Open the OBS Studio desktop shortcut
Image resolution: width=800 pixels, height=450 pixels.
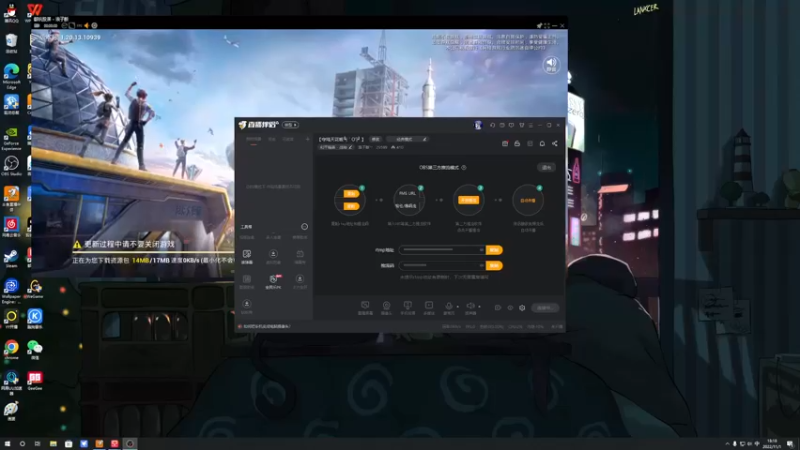pyautogui.click(x=11, y=166)
